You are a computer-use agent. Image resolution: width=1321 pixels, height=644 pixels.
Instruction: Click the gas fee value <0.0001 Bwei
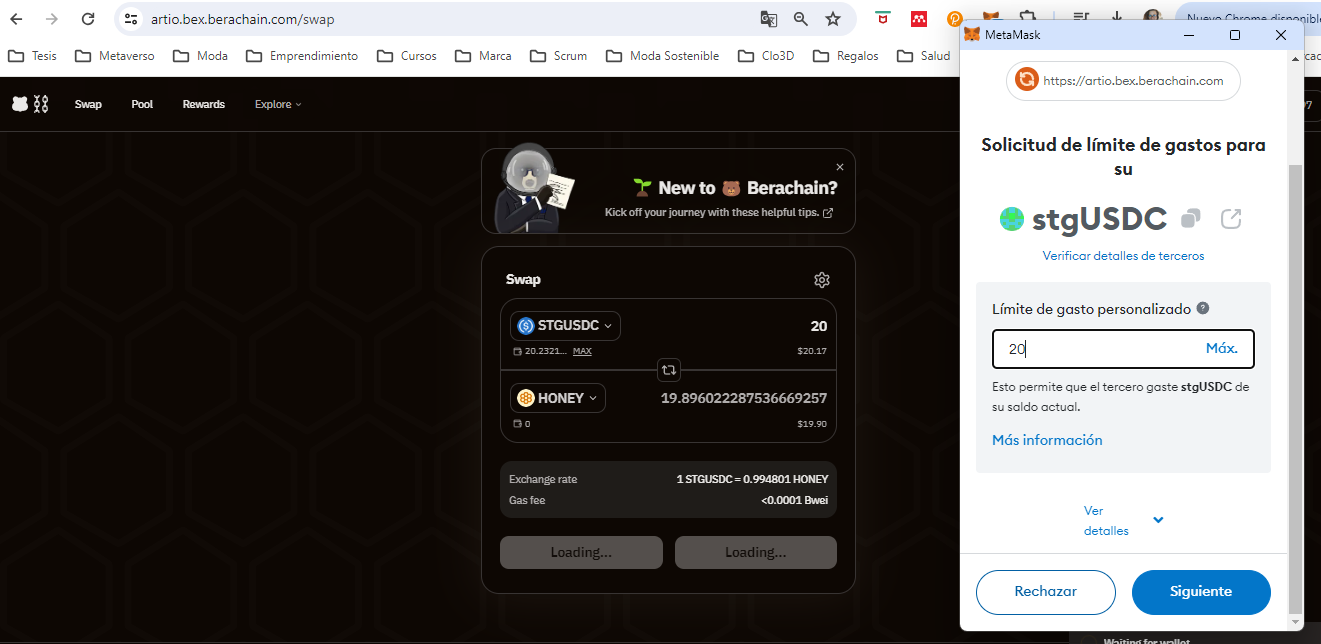tap(794, 500)
